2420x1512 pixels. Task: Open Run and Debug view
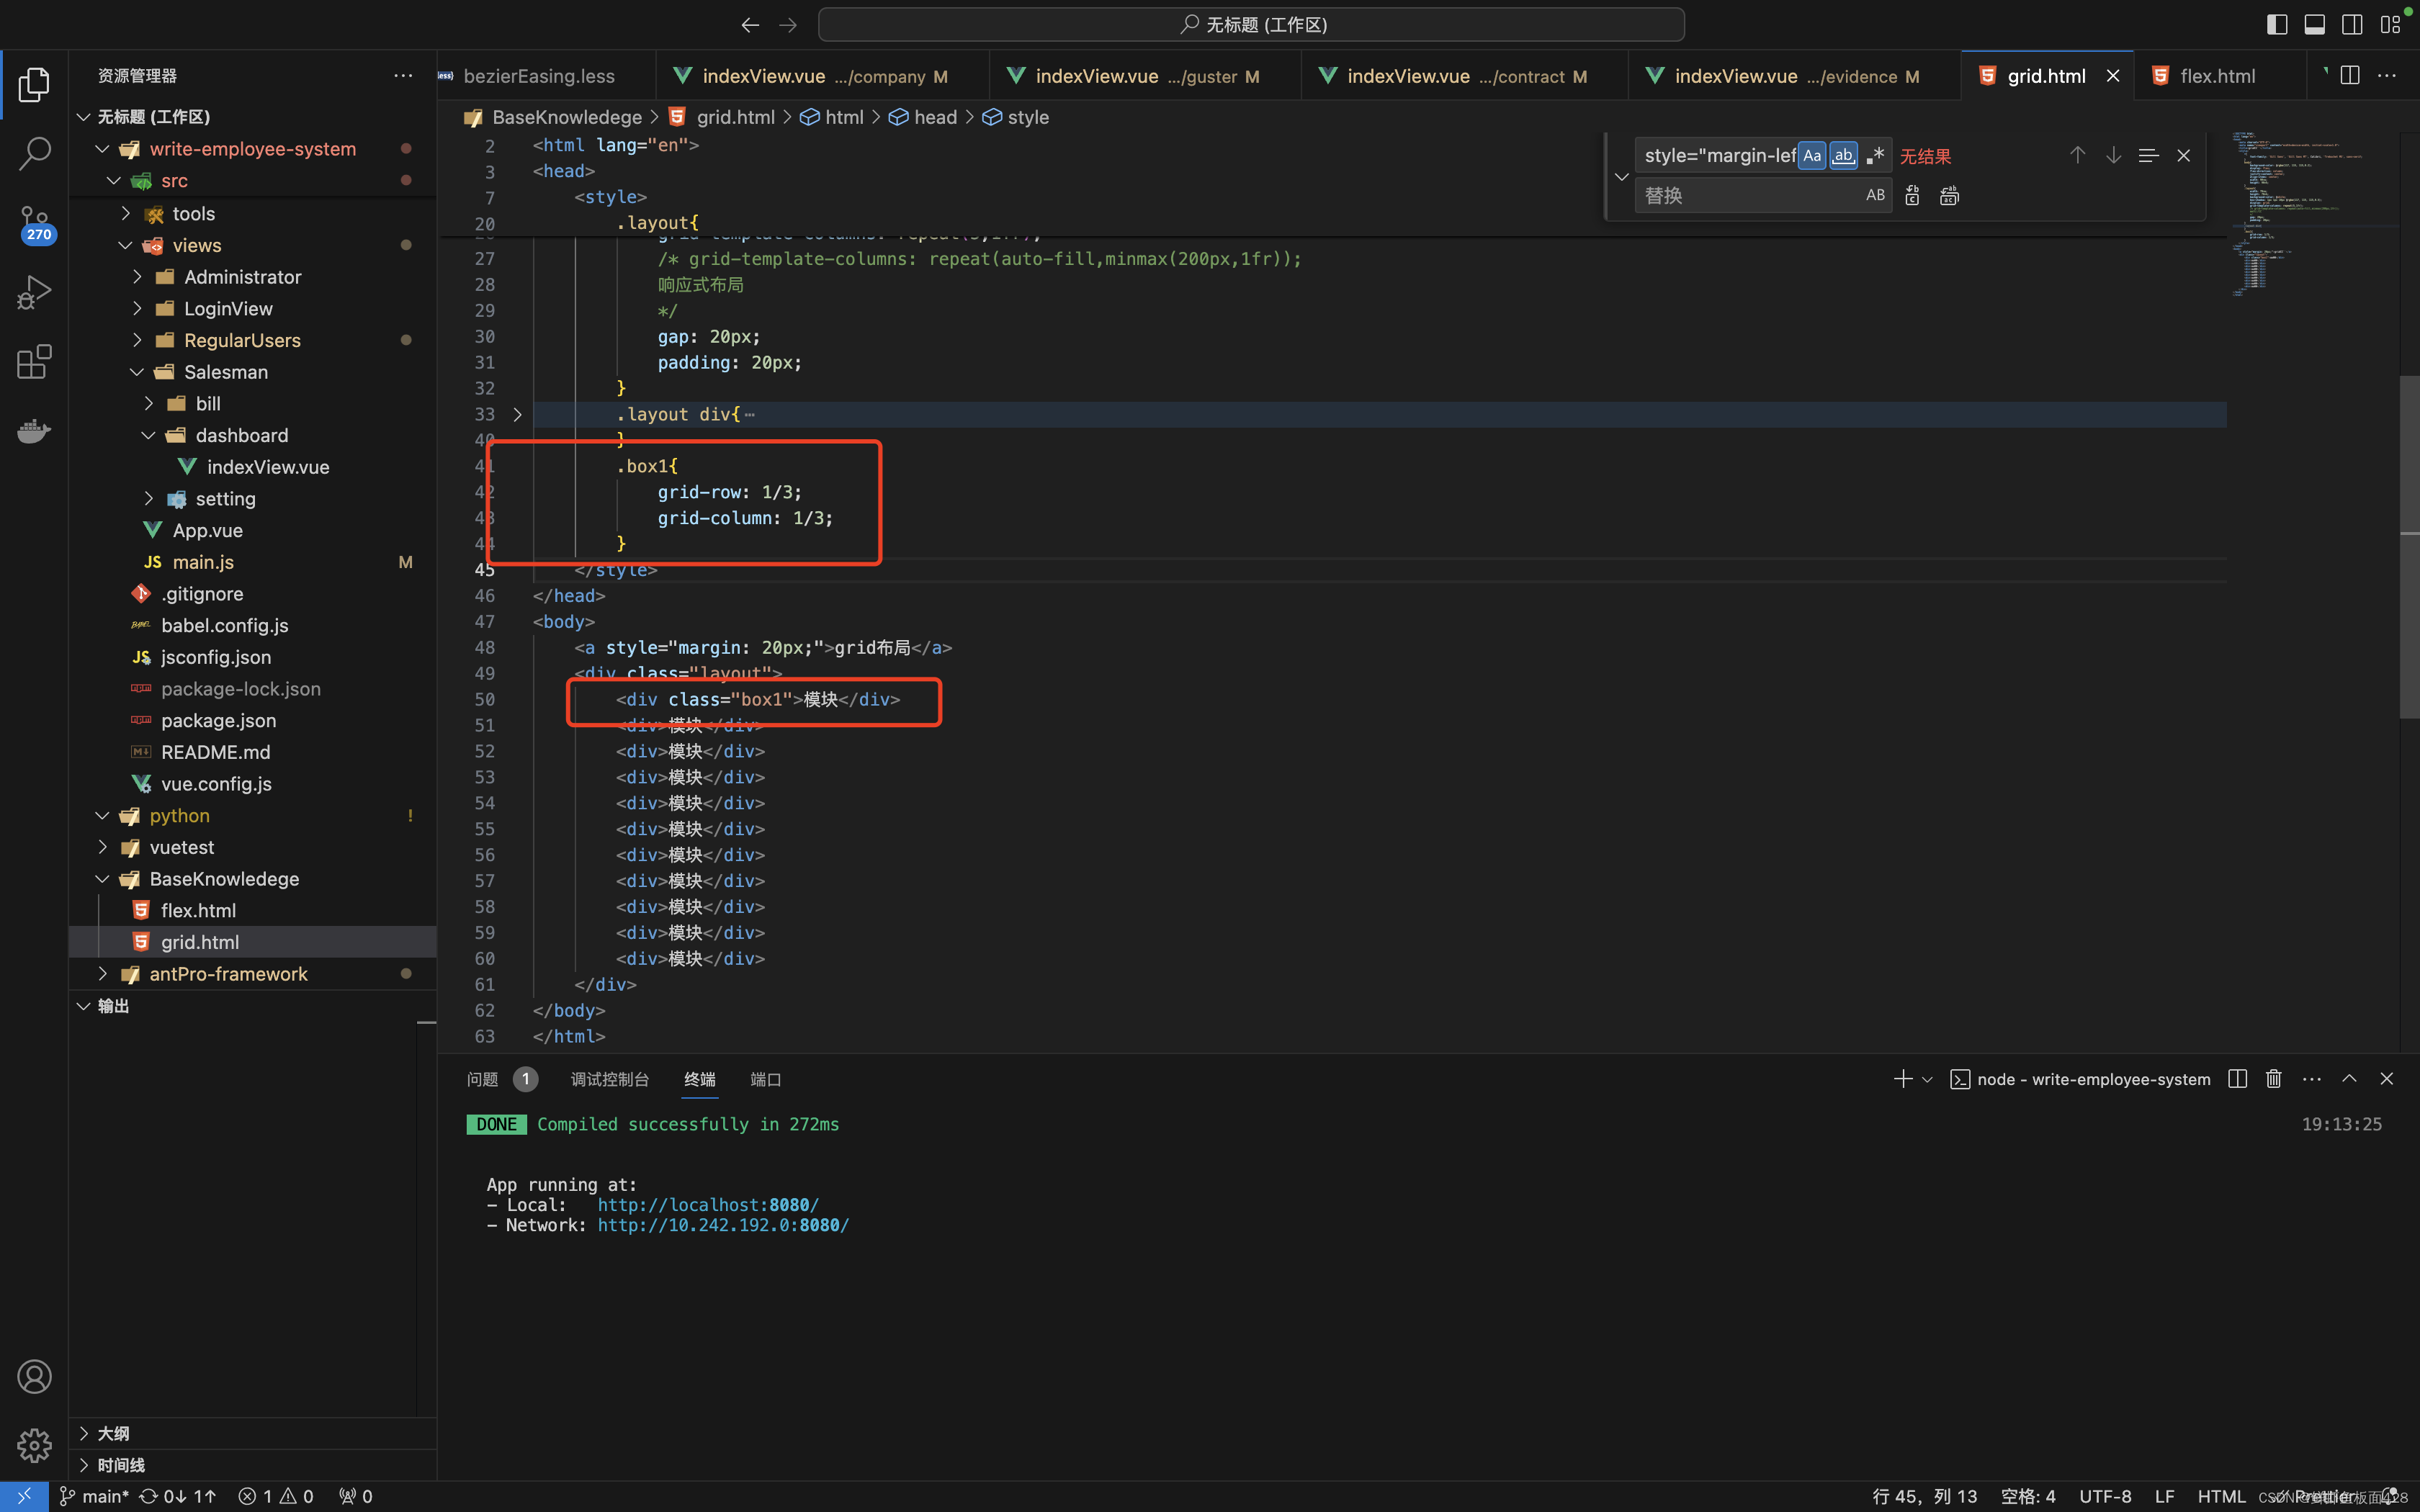34,292
